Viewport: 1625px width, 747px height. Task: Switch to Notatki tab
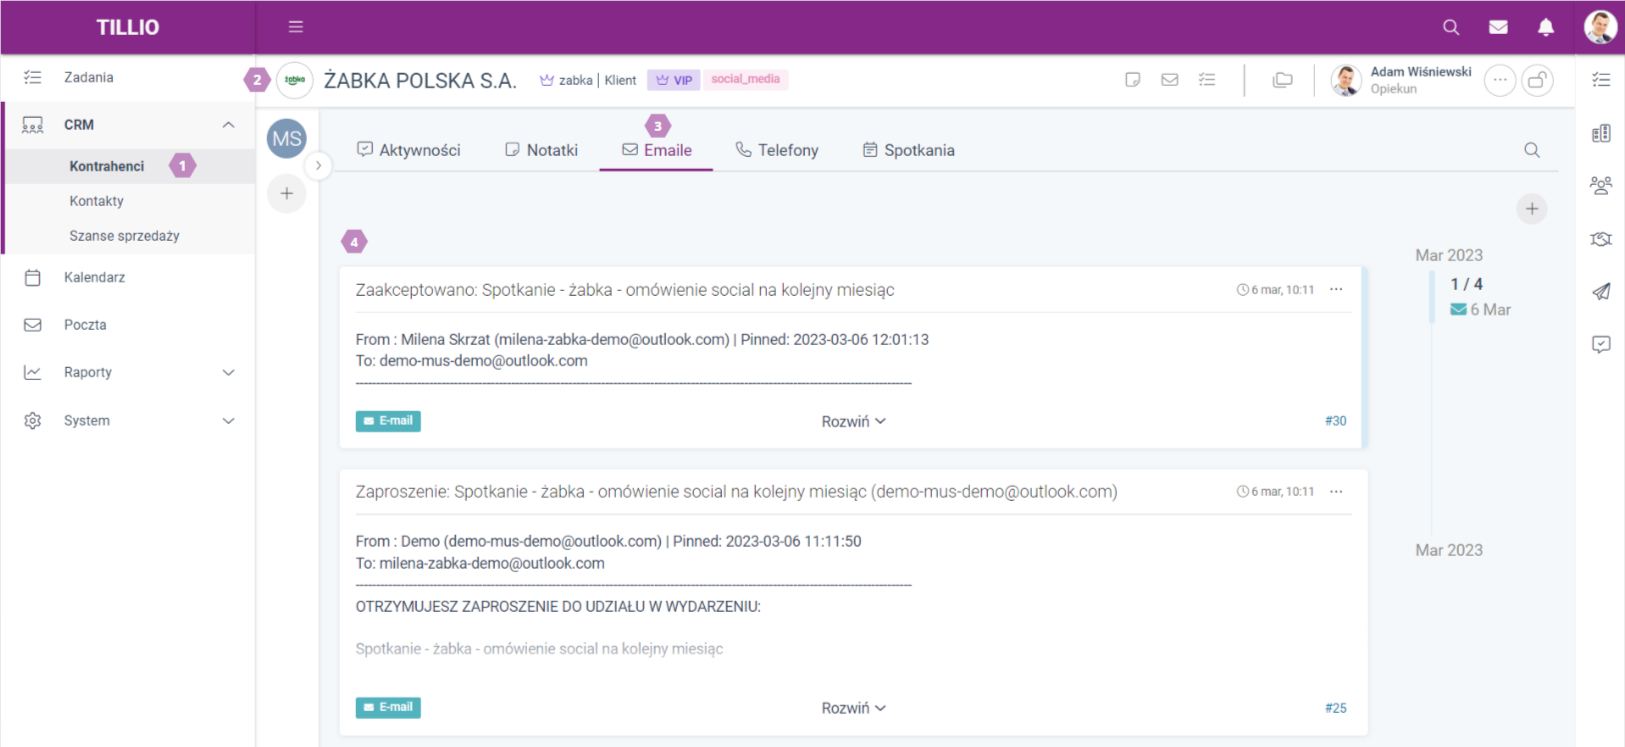click(541, 150)
